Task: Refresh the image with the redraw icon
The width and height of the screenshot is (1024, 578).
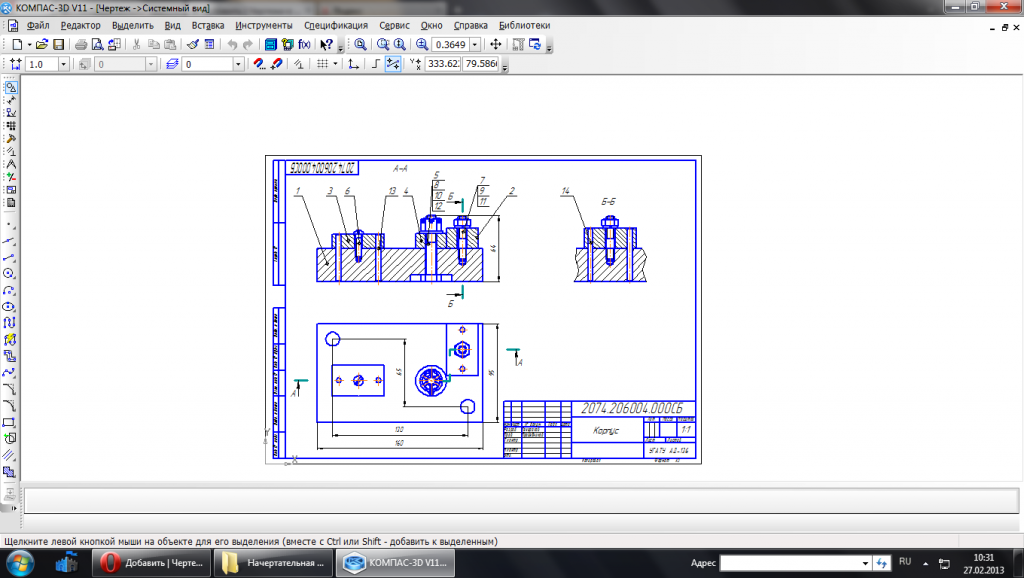Action: (535, 44)
